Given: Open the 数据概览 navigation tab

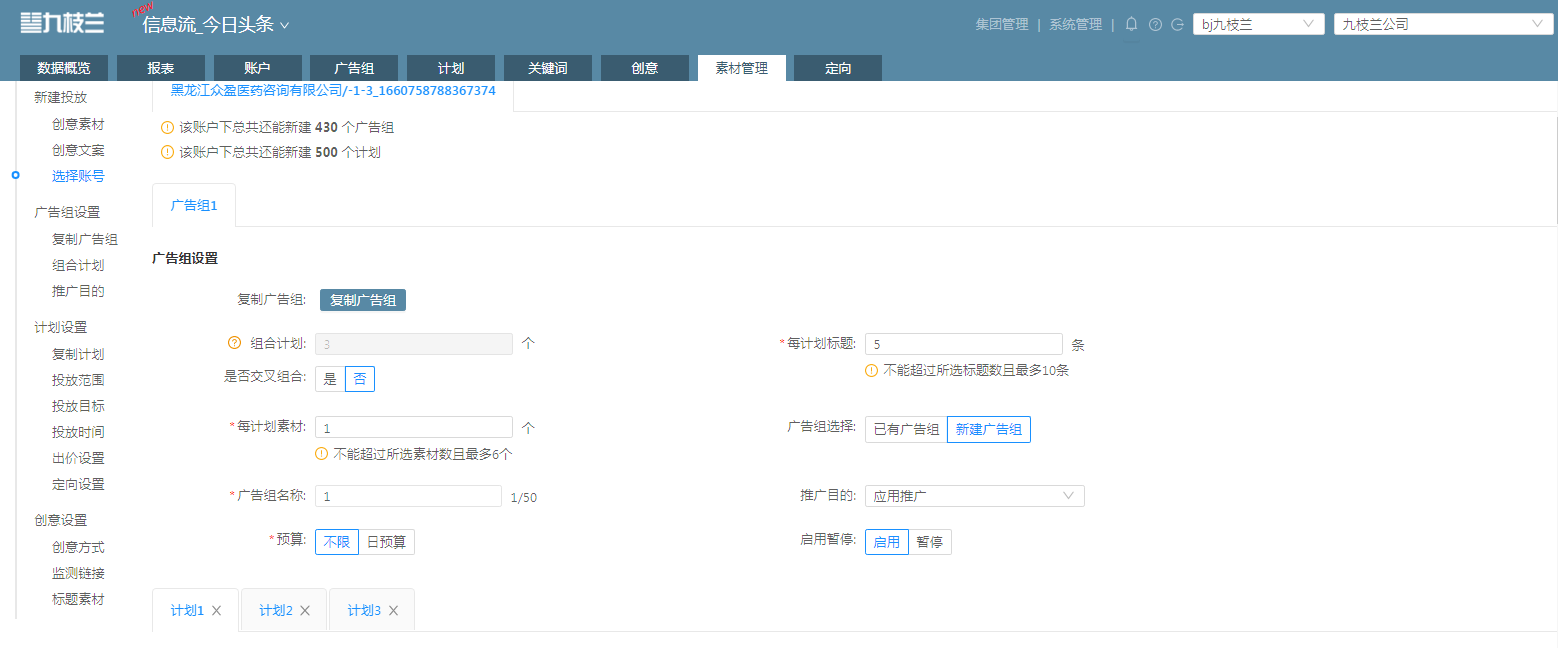Looking at the screenshot, I should 64,68.
